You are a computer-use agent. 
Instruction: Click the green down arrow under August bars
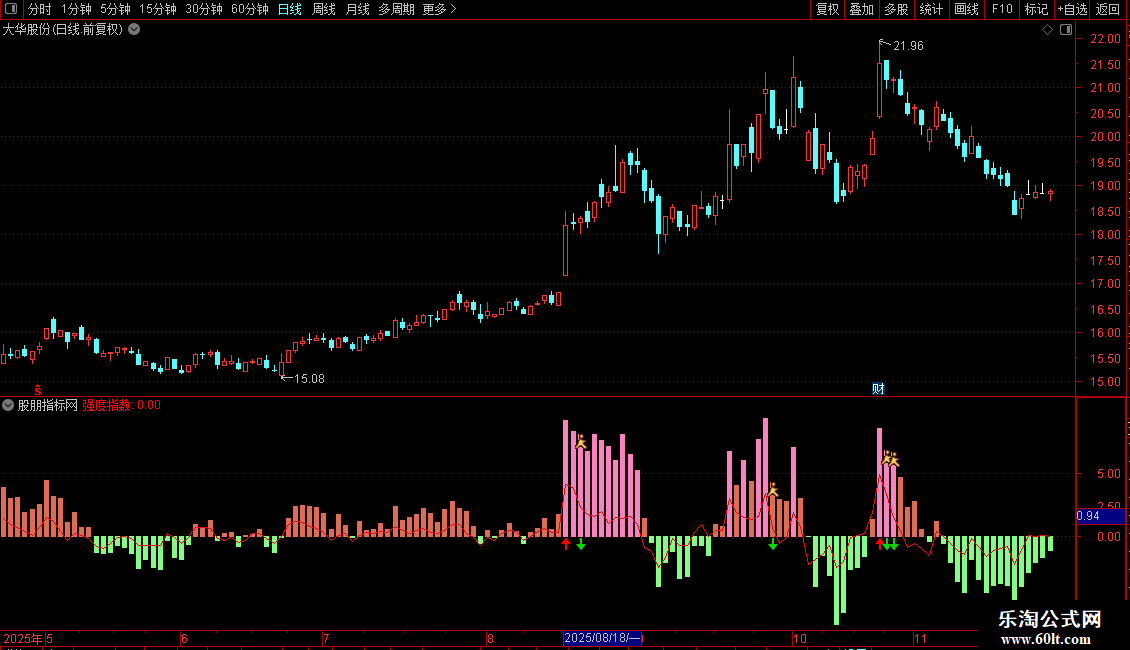pyautogui.click(x=581, y=544)
